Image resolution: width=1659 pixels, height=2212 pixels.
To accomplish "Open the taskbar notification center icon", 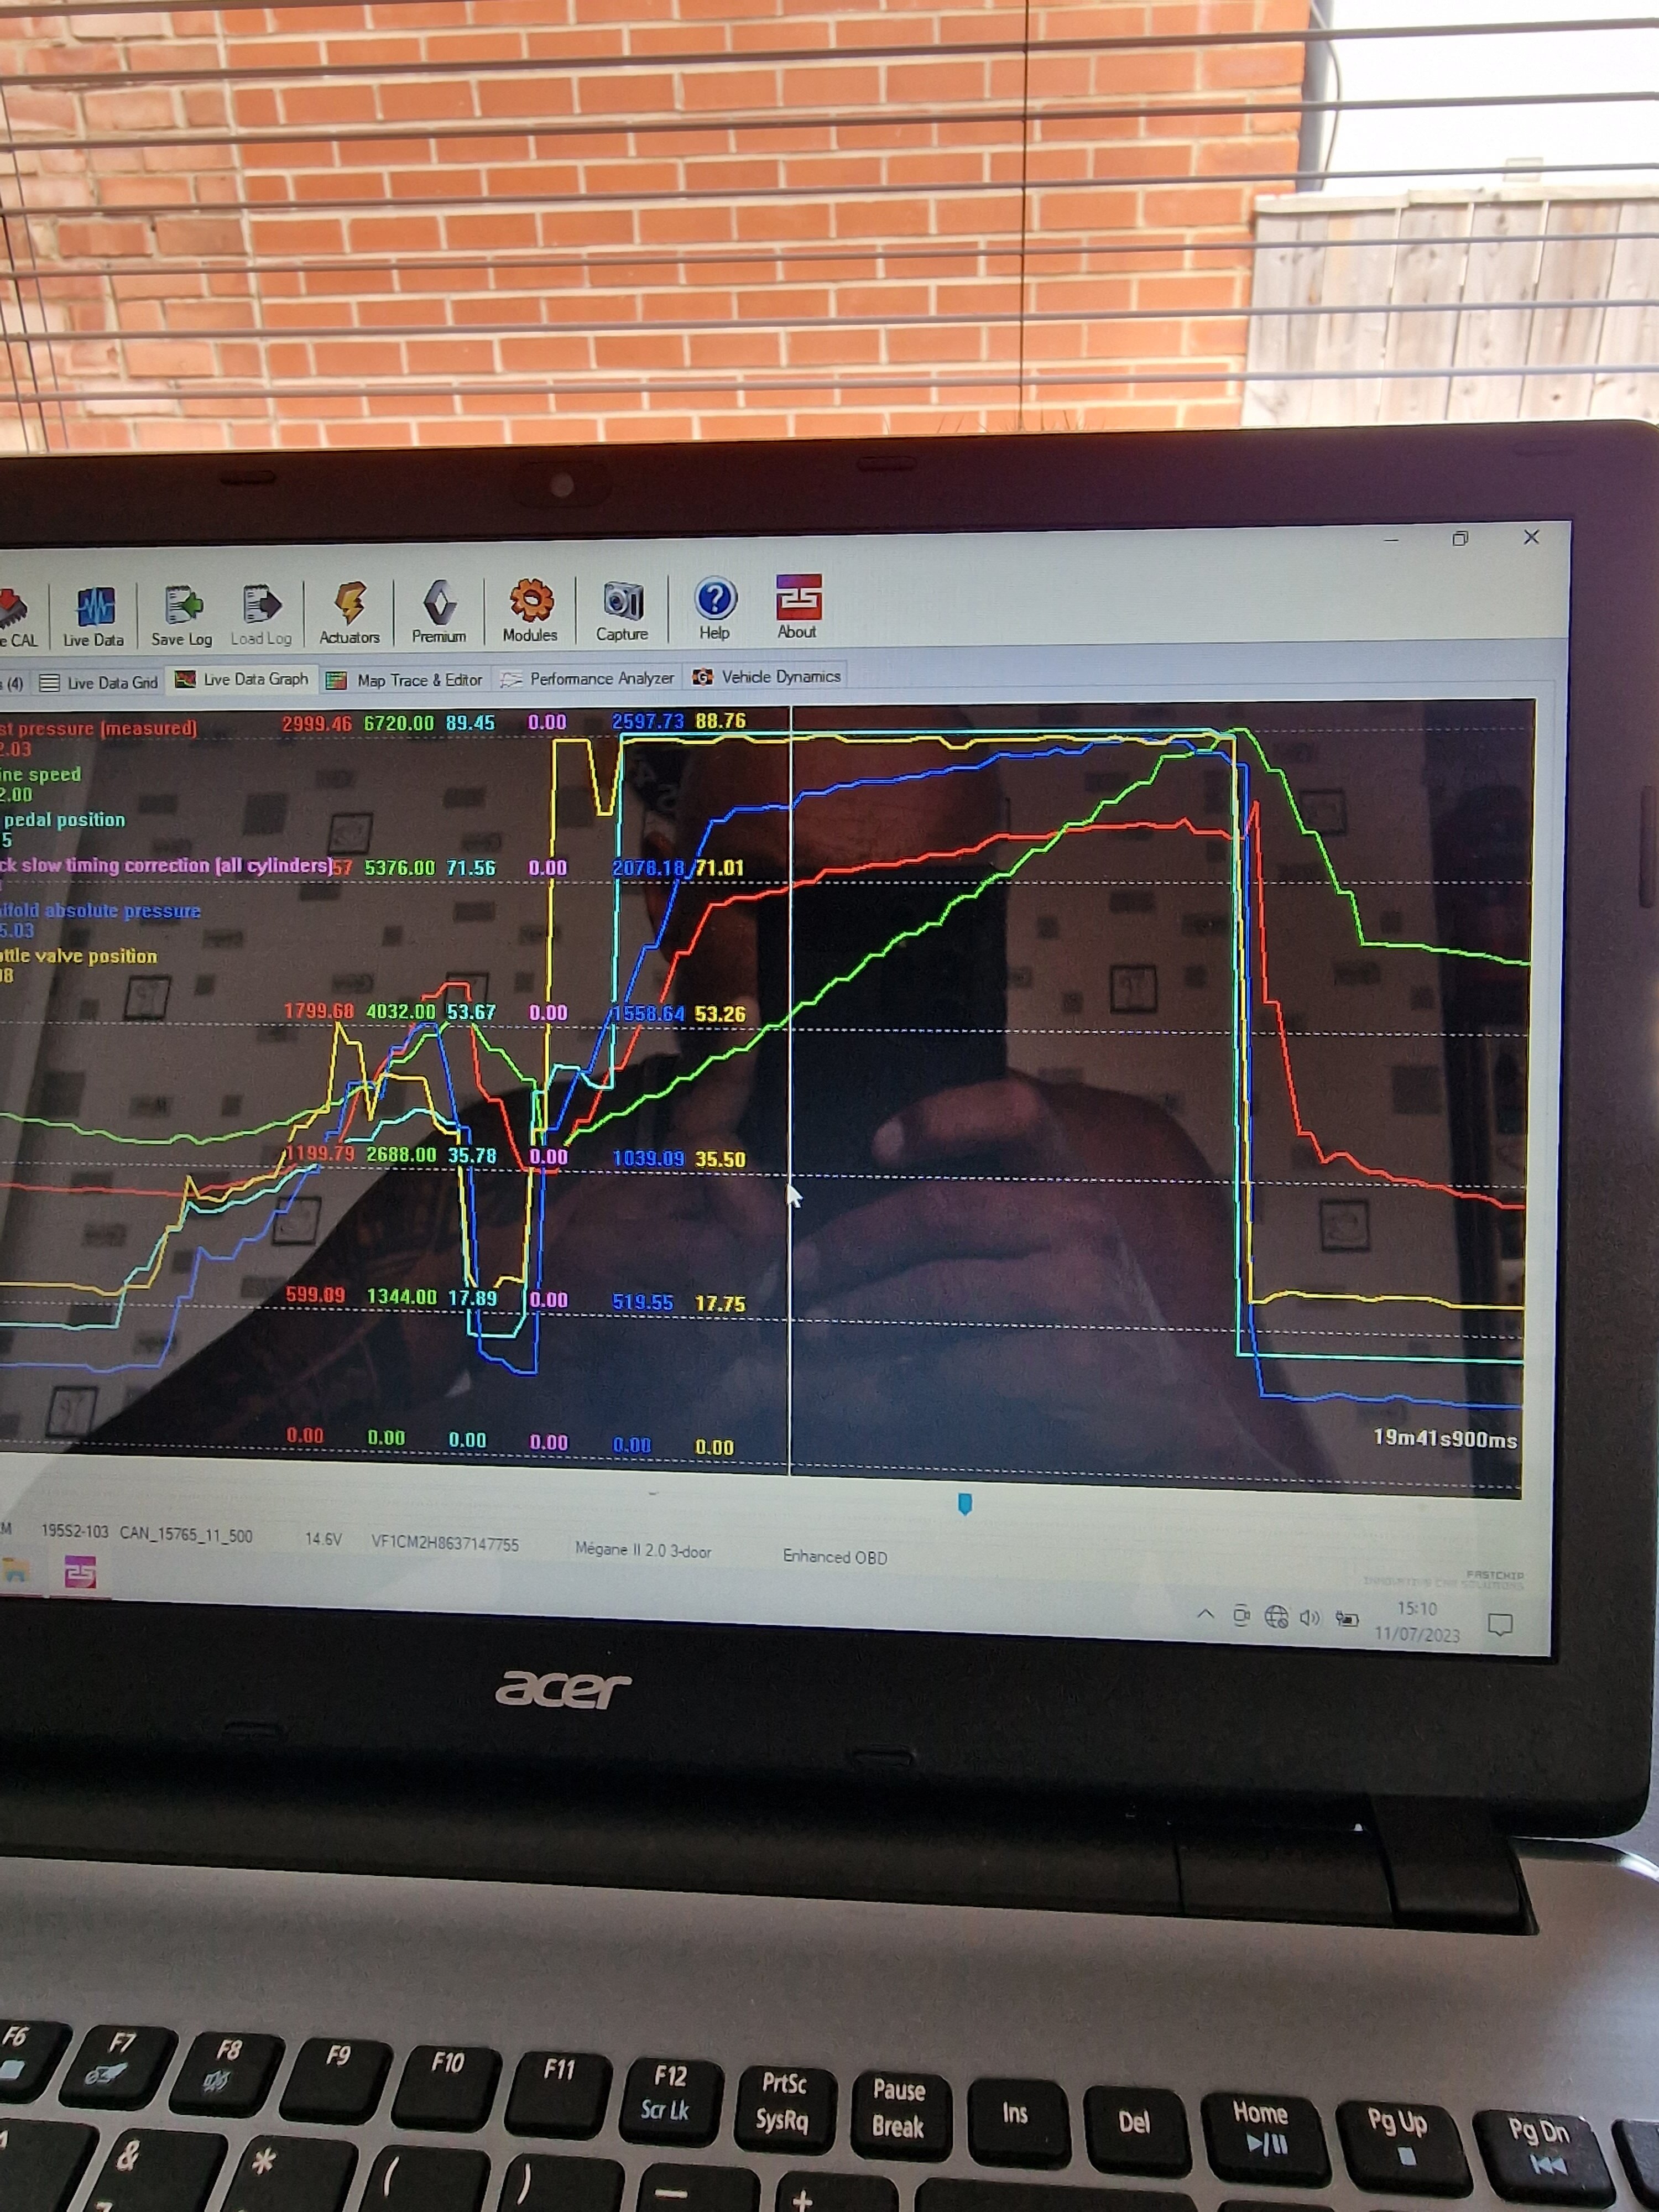I will [1500, 1624].
